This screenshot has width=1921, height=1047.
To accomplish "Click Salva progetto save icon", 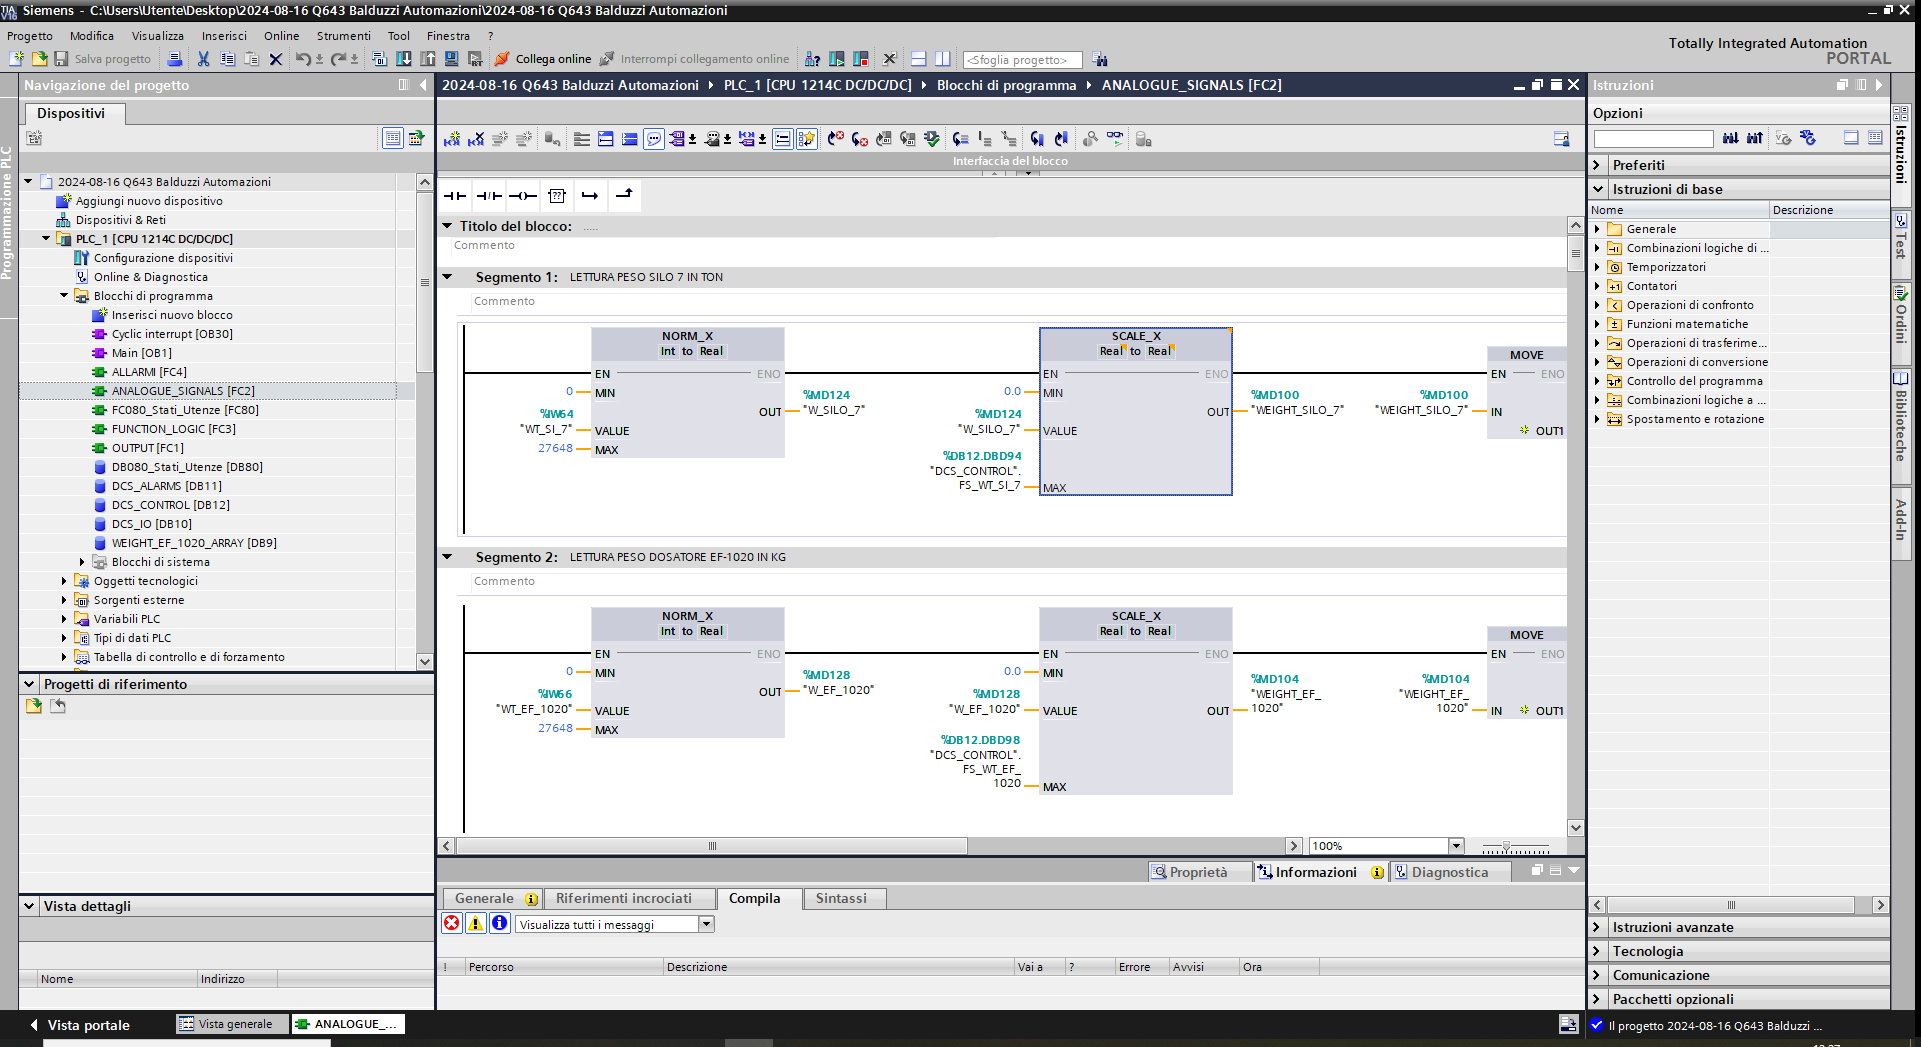I will click(61, 59).
